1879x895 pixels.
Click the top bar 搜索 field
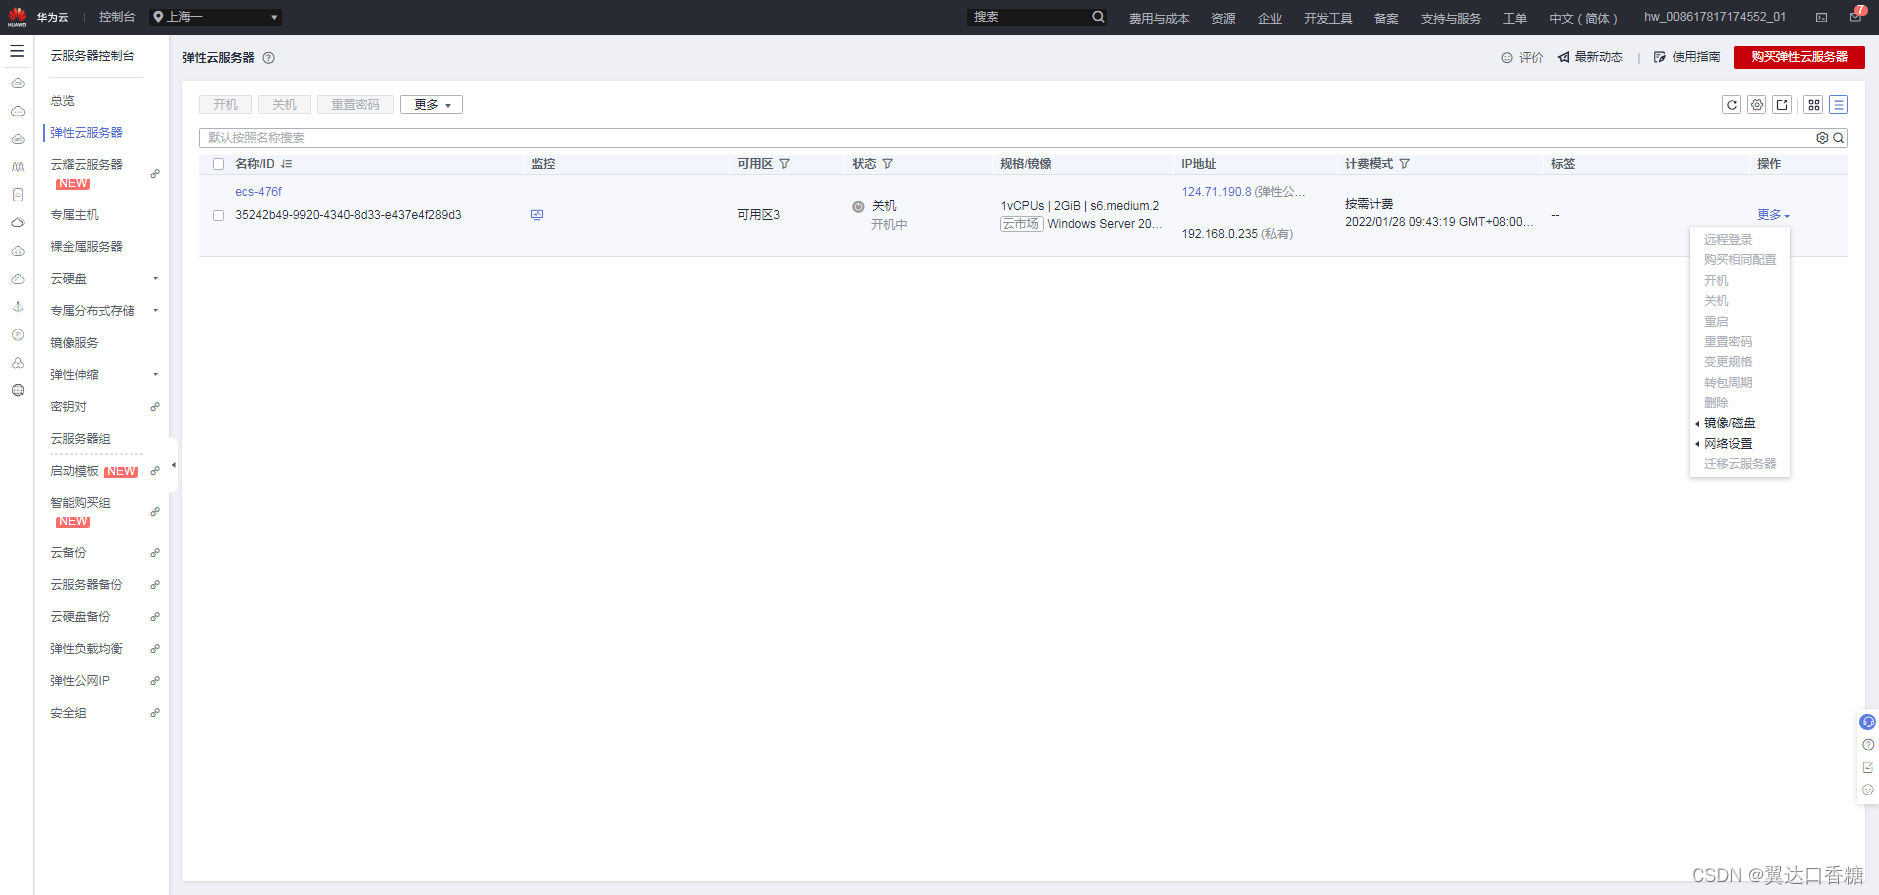[1028, 17]
